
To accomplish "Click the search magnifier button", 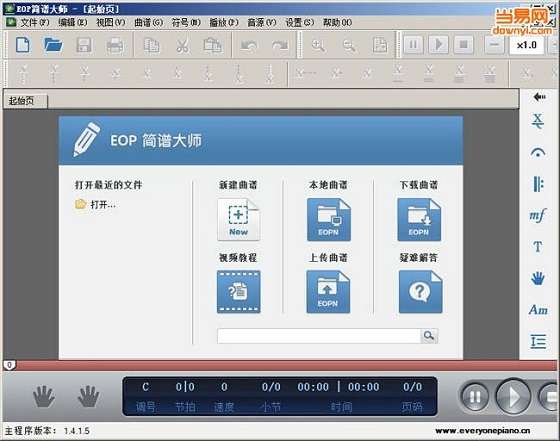I will tap(429, 336).
